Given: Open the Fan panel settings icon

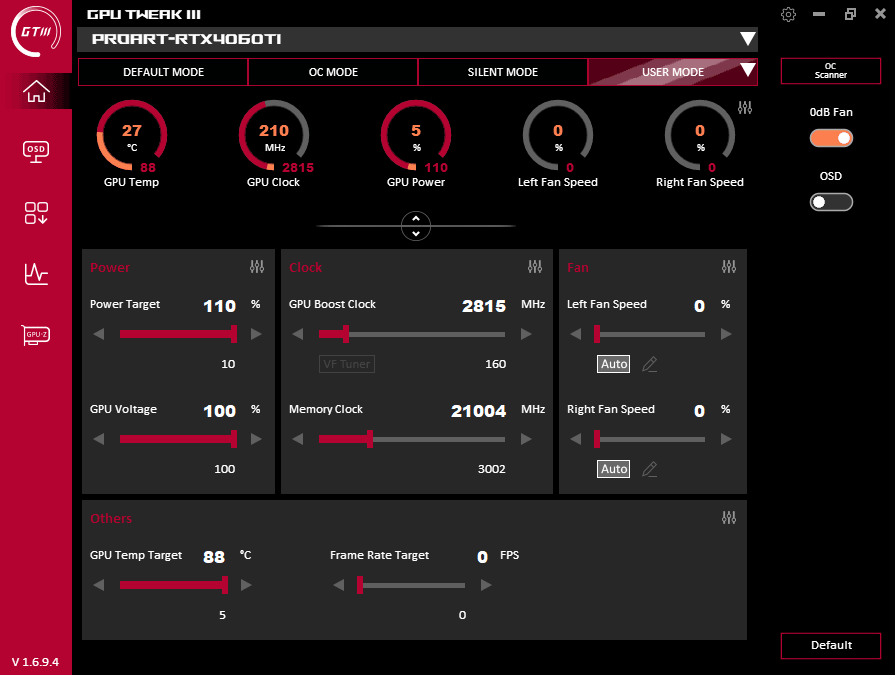Looking at the screenshot, I should tap(729, 266).
